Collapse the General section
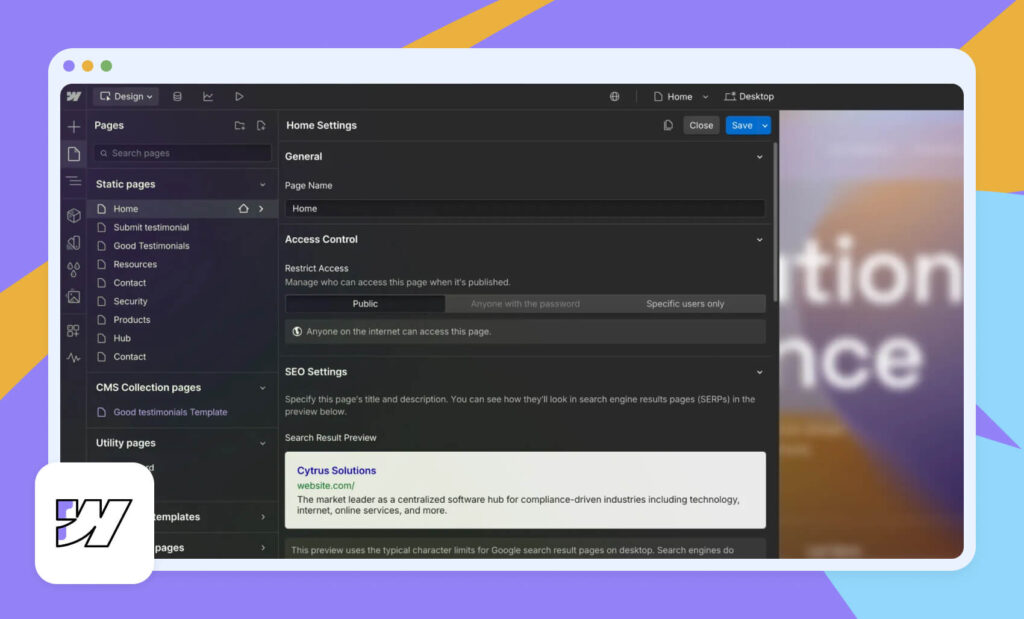1024x619 pixels. pyautogui.click(x=760, y=157)
